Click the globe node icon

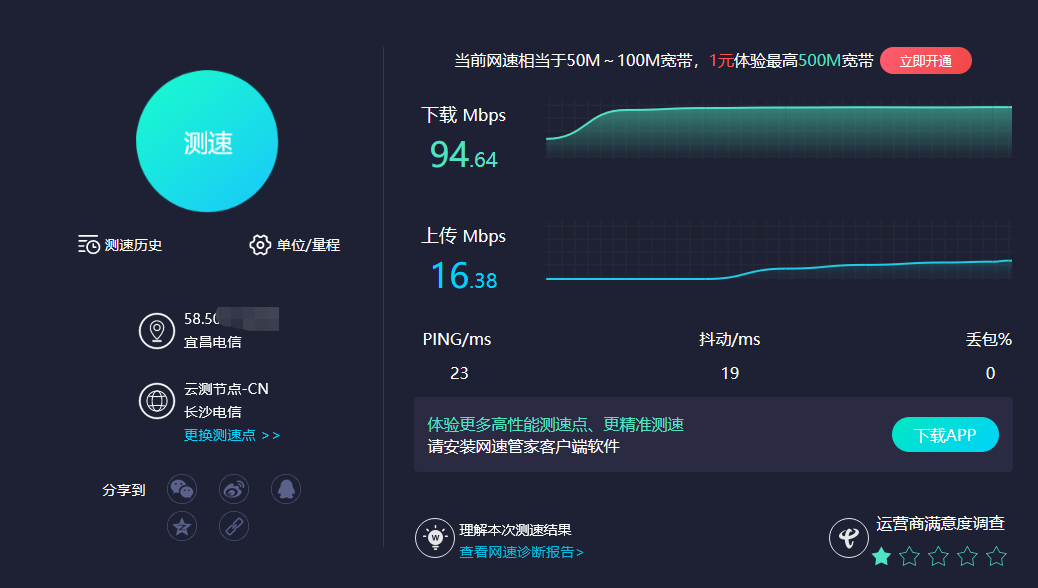coord(157,401)
